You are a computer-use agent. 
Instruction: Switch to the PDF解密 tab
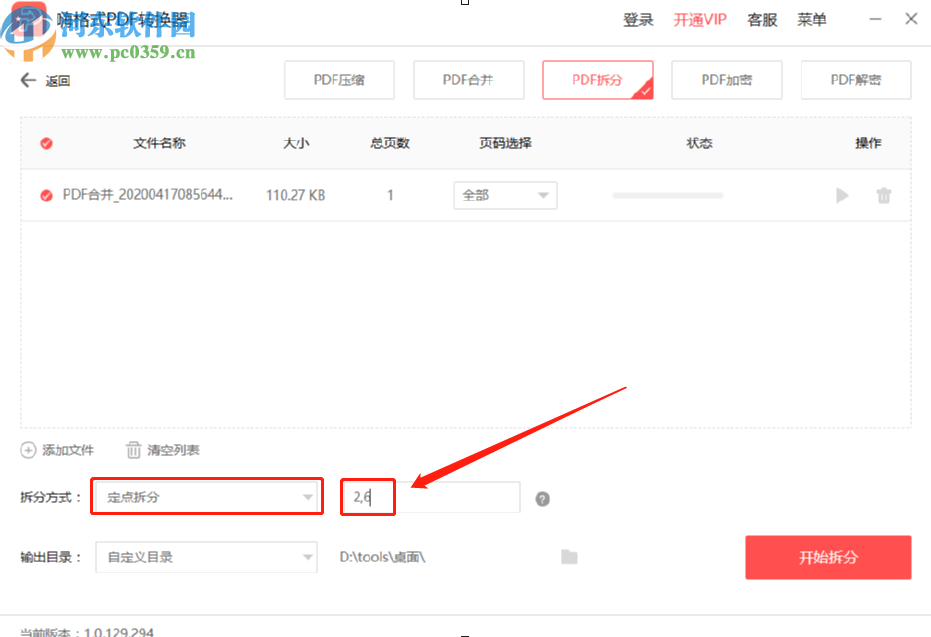856,80
